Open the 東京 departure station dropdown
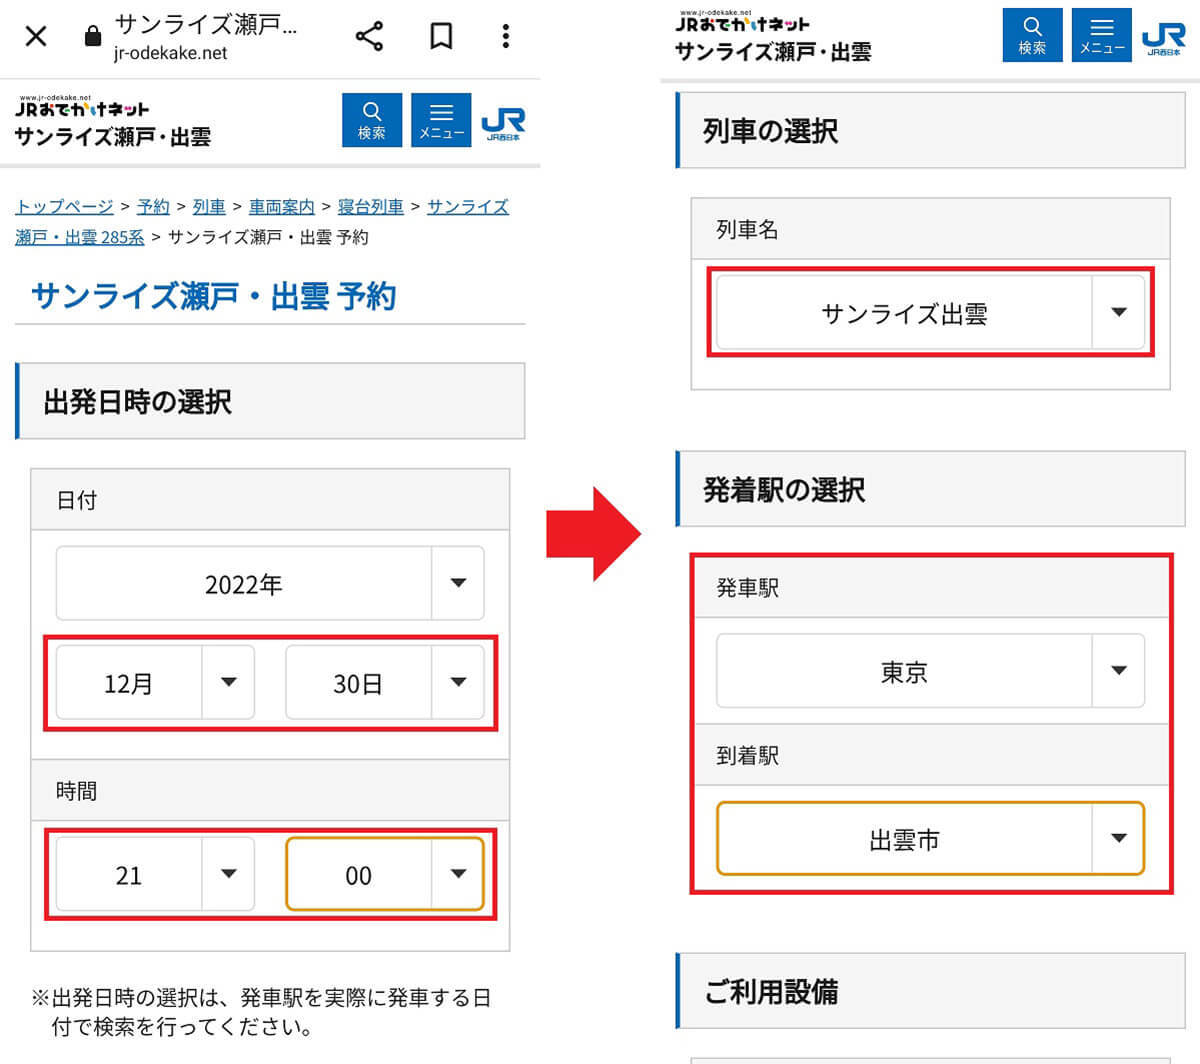 (x=931, y=671)
